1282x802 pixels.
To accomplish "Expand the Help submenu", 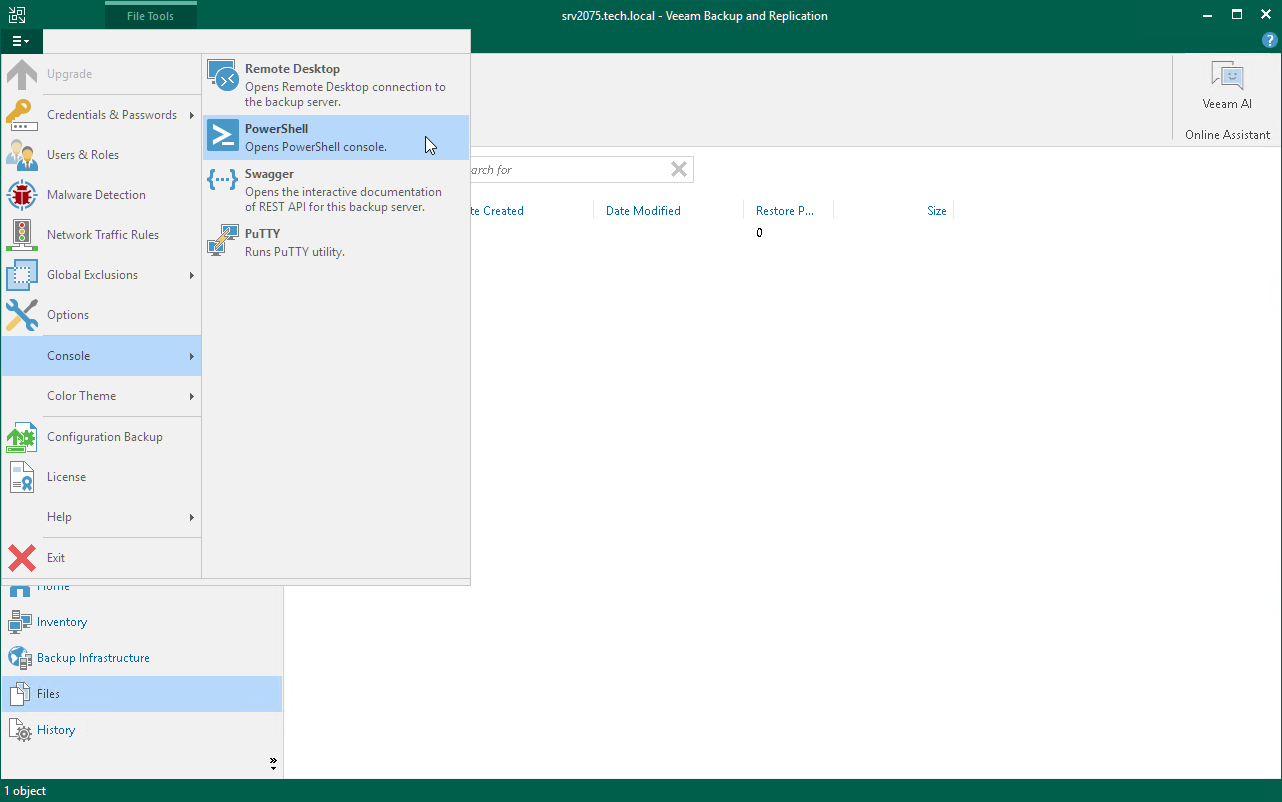I will 58,517.
